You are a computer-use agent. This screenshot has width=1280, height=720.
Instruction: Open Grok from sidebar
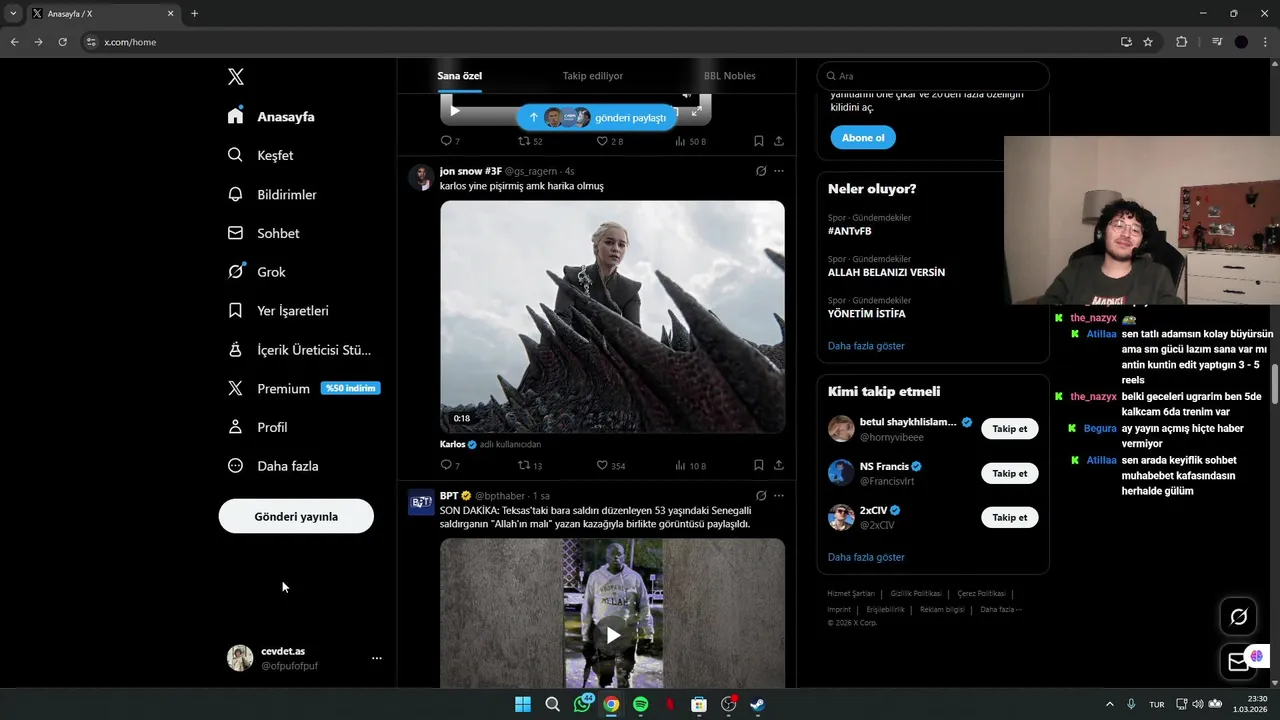(x=257, y=272)
